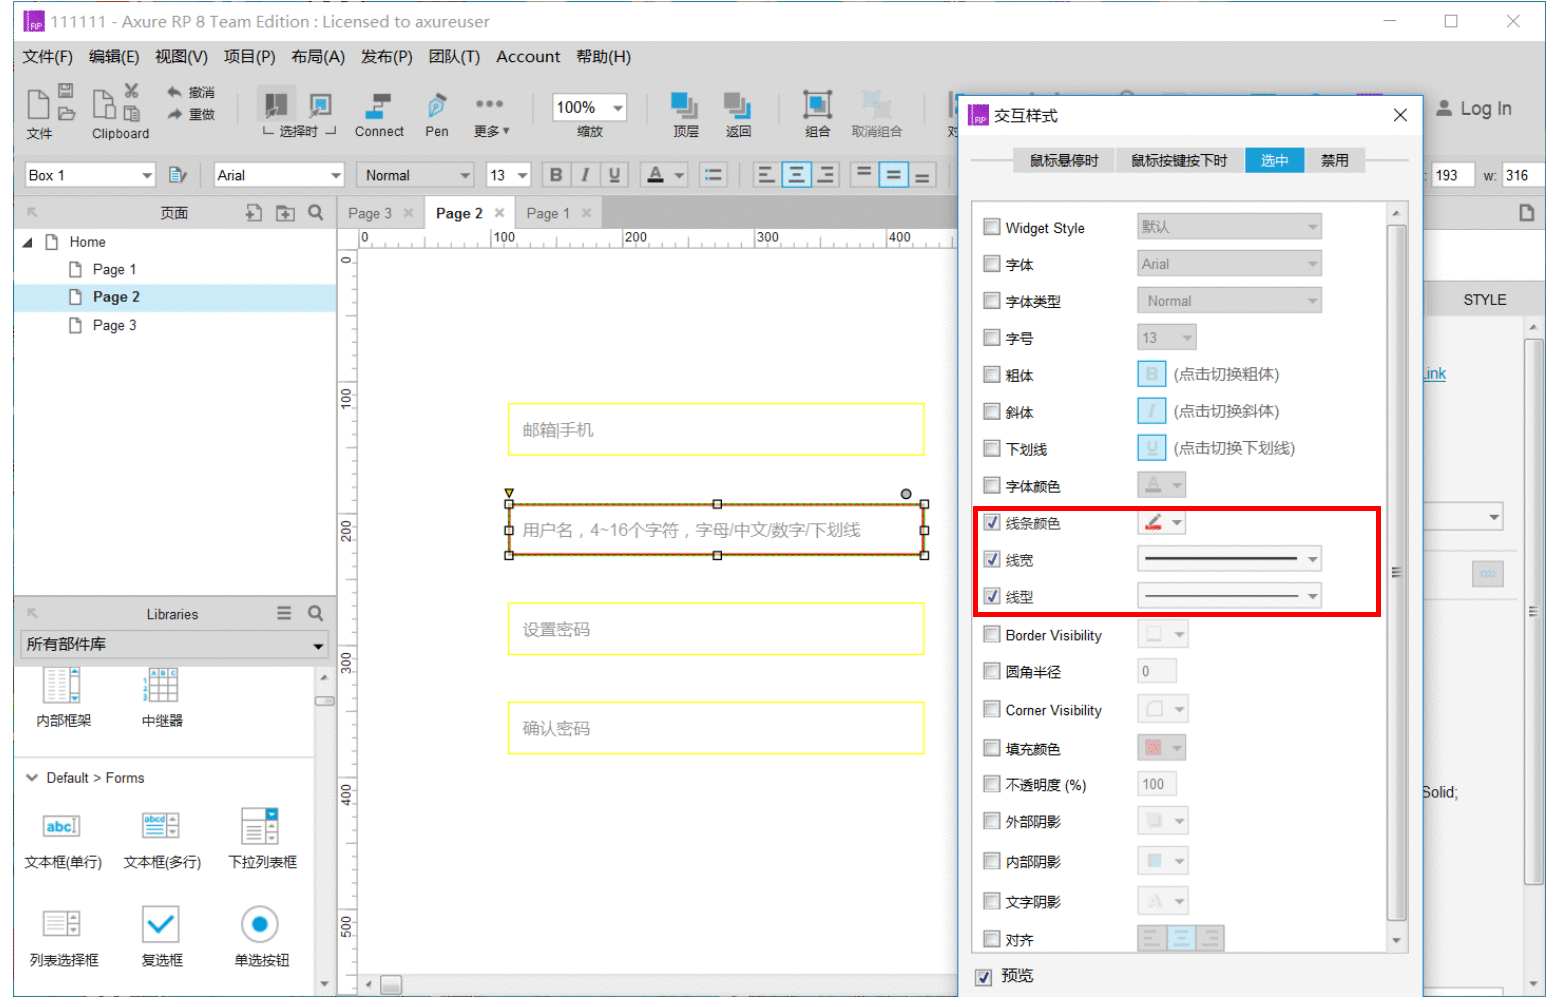The height and width of the screenshot is (1007, 1557).
Task: Enable the Widget Style checkbox
Action: [992, 227]
